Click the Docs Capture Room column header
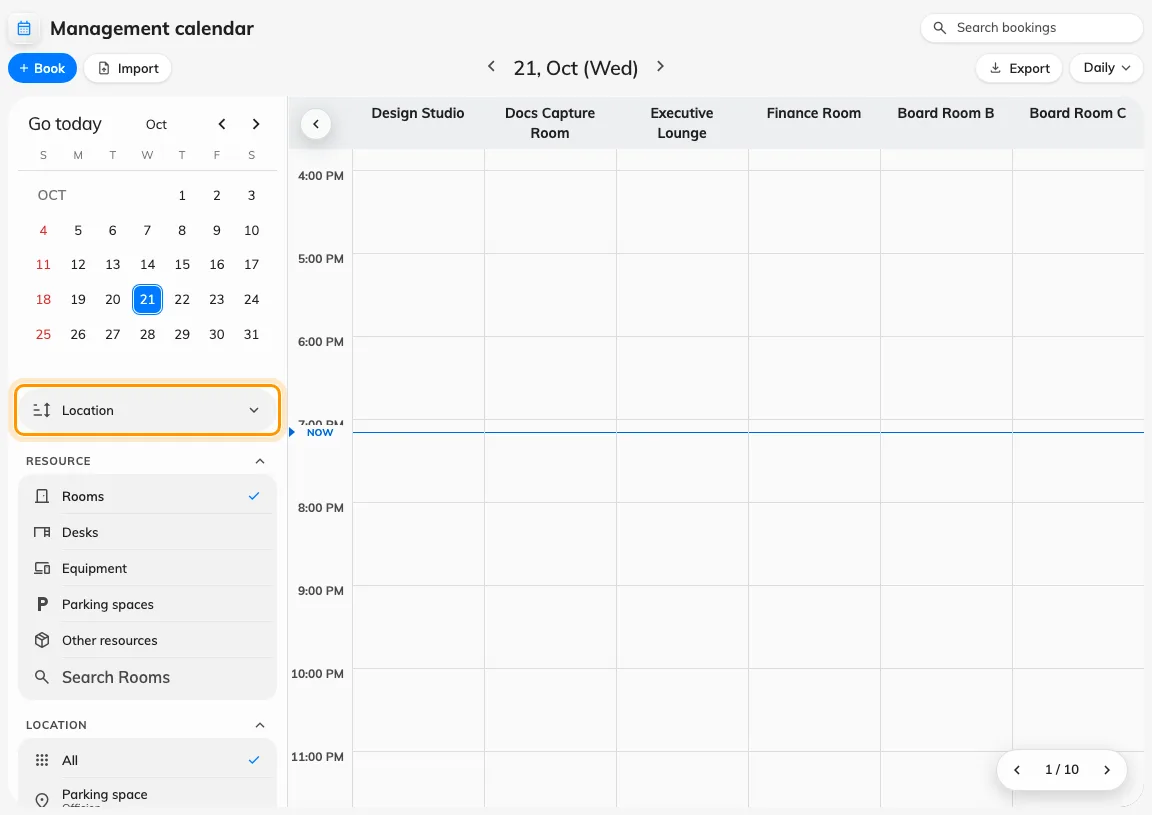The image size is (1152, 815). pyautogui.click(x=550, y=123)
